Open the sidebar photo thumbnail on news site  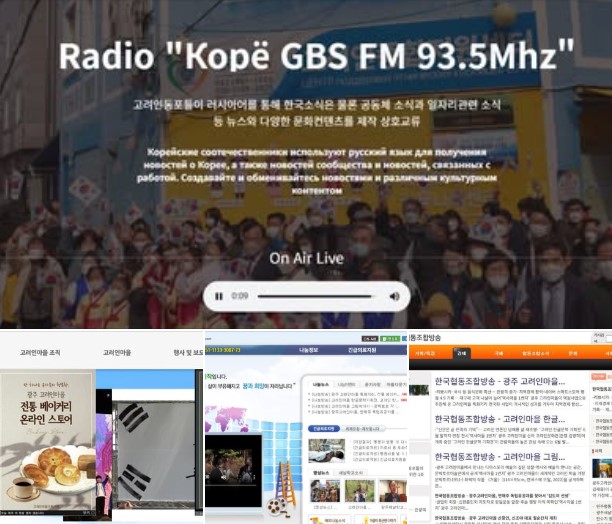pos(602,468)
